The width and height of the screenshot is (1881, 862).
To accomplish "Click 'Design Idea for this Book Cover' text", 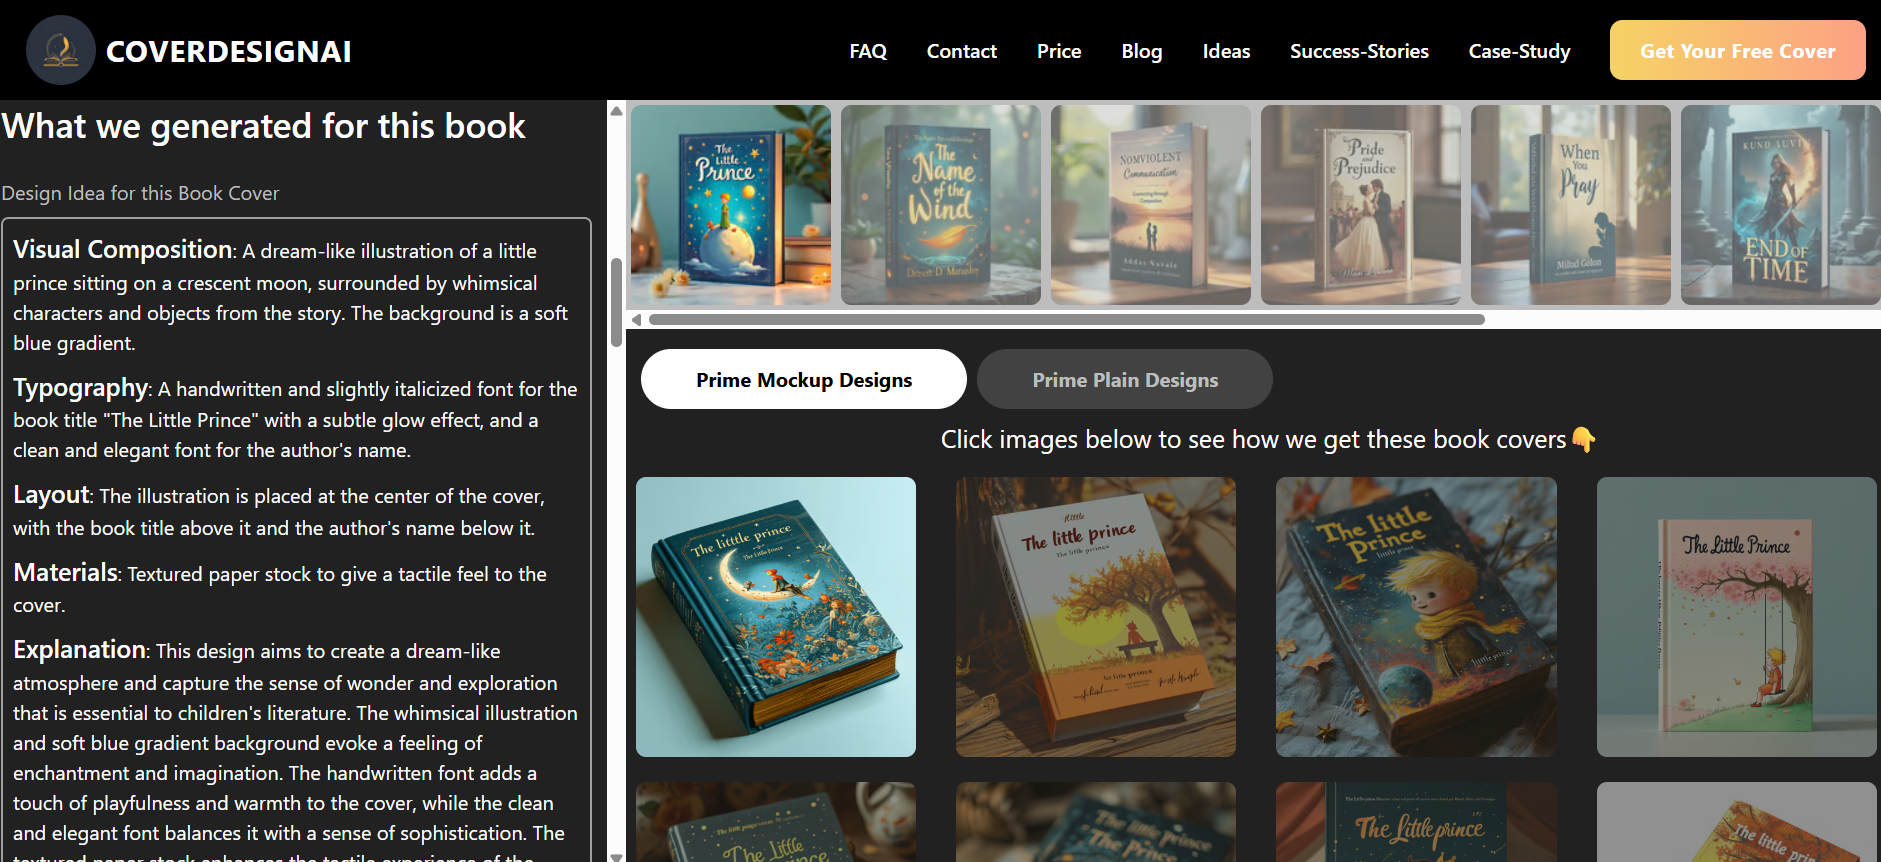I will [x=140, y=193].
